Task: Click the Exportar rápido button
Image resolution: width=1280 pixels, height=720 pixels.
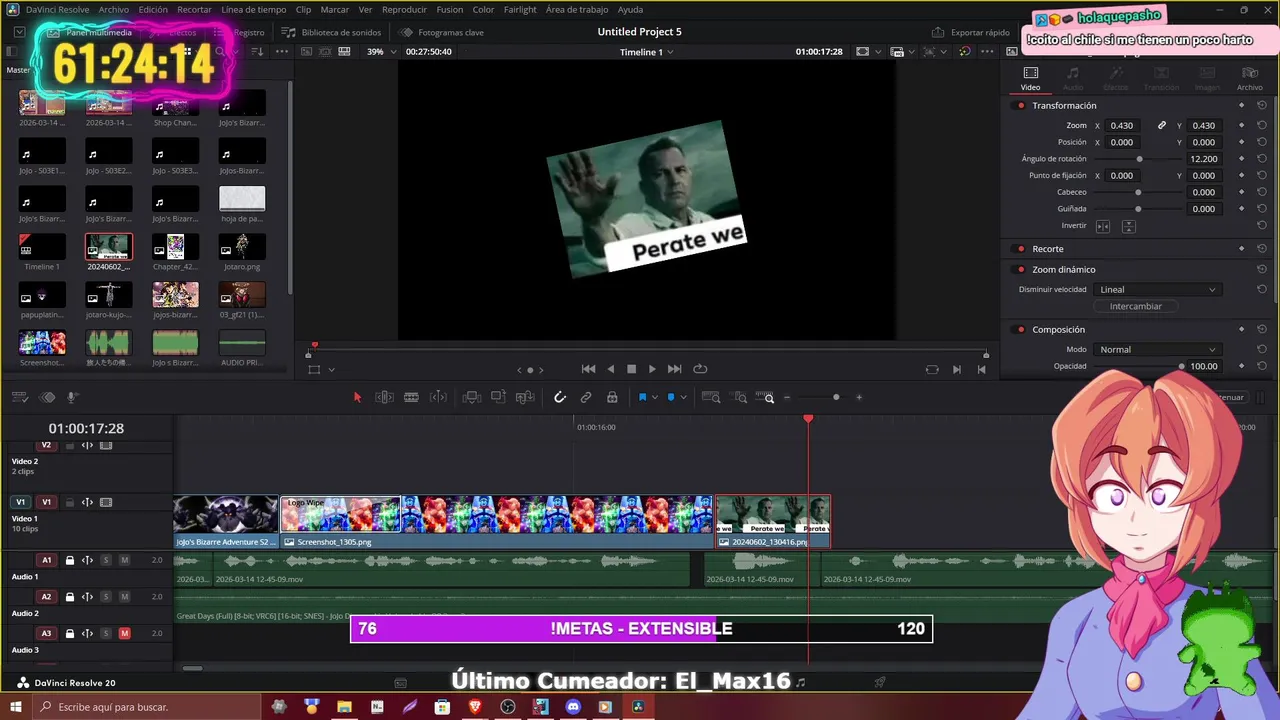Action: [x=971, y=32]
